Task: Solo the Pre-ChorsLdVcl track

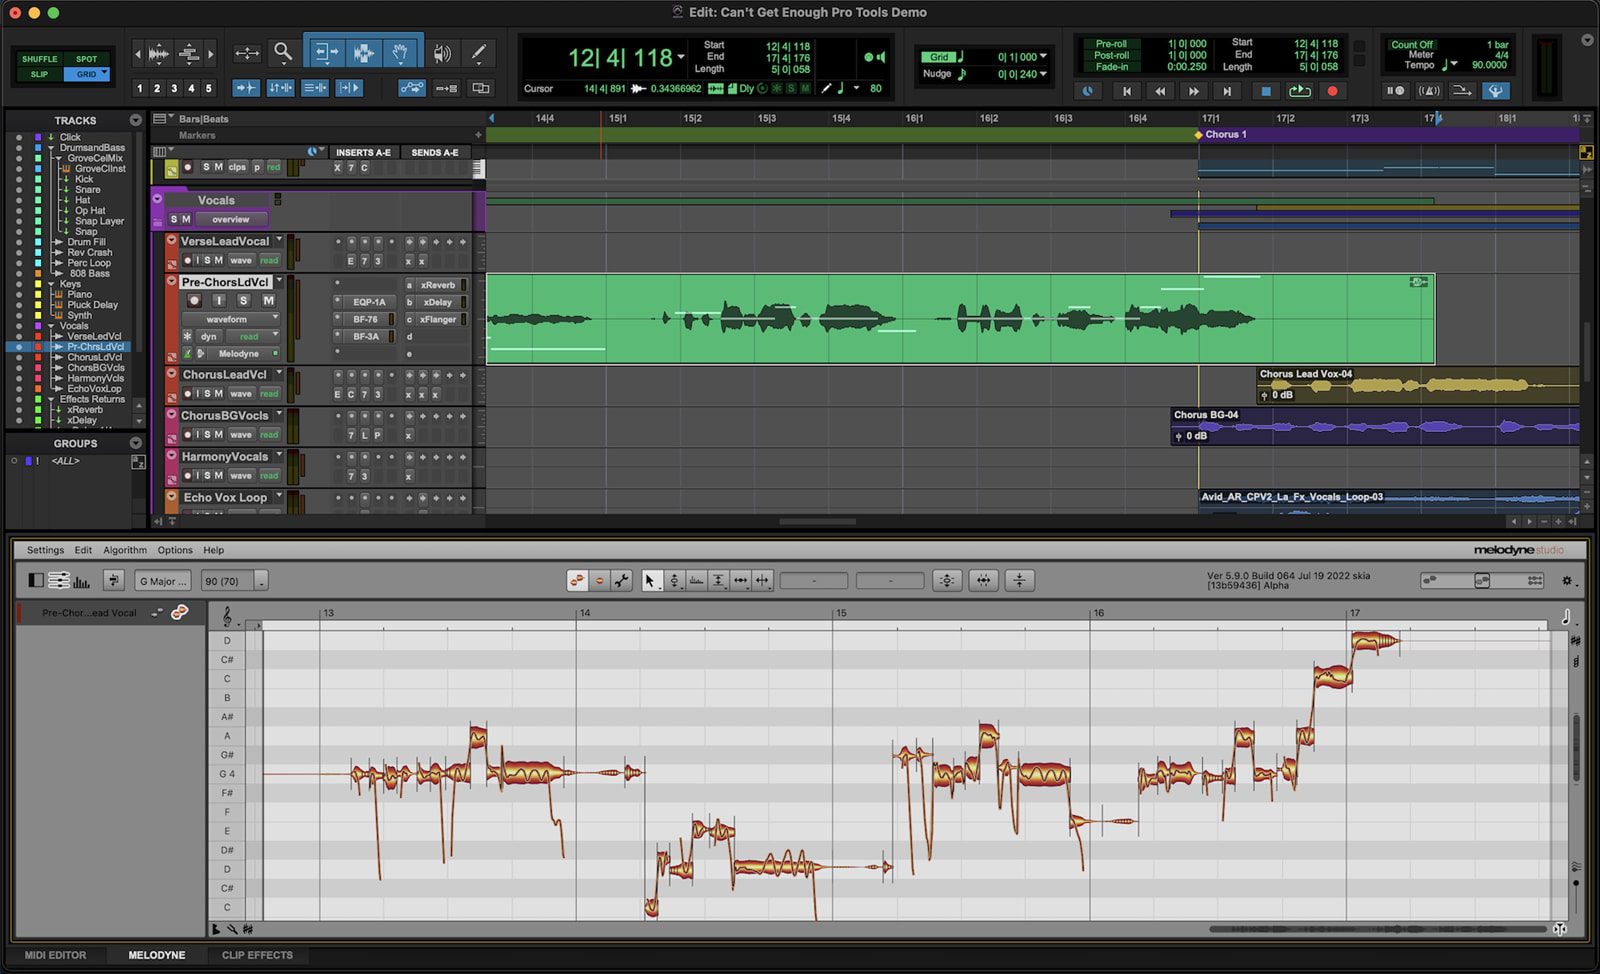Action: point(243,301)
